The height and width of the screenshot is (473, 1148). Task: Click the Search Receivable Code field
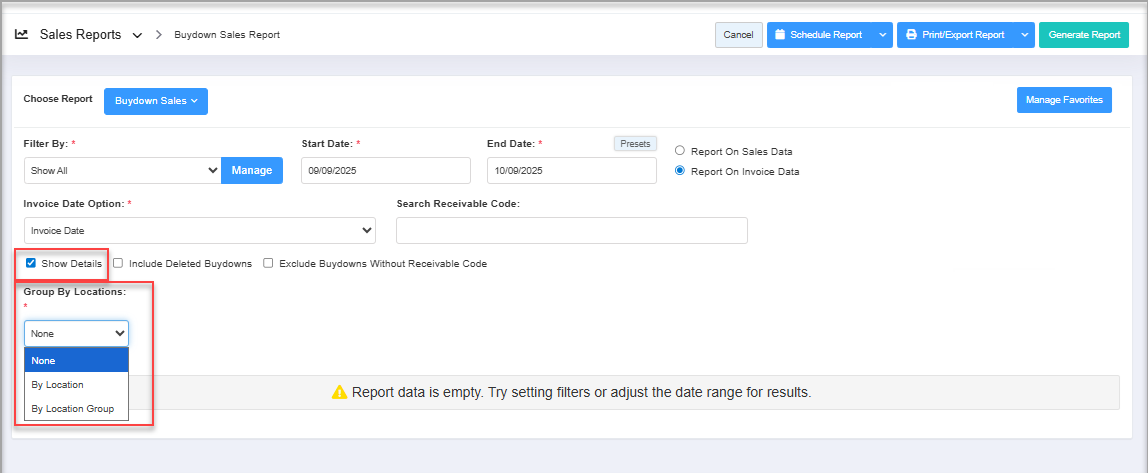point(571,231)
